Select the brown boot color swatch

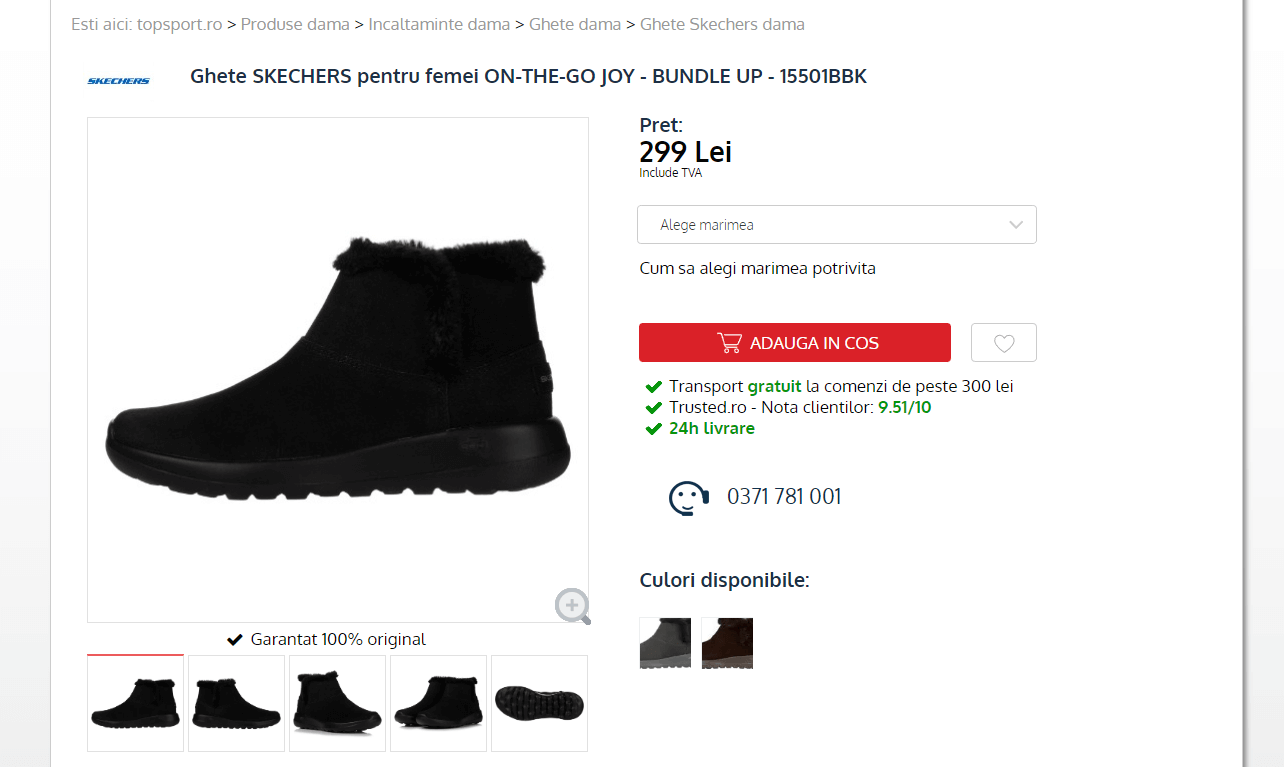[x=727, y=643]
